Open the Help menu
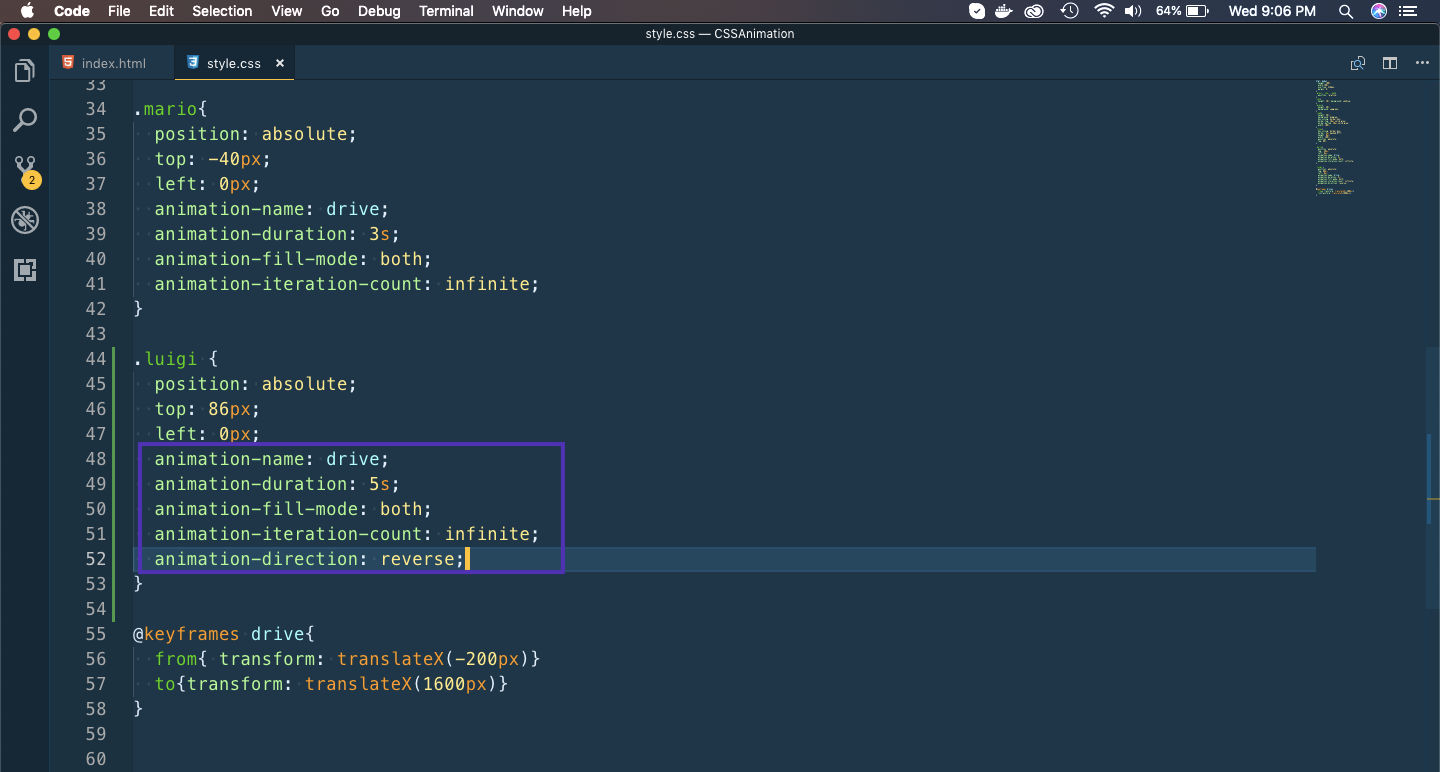 [577, 11]
